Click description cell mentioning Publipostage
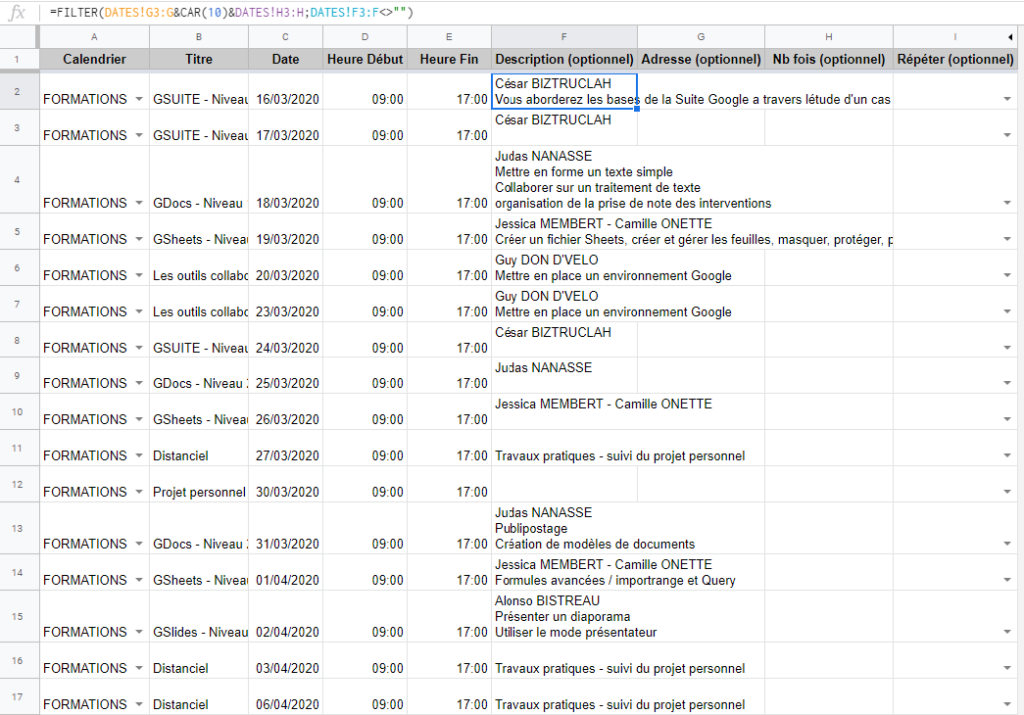Viewport: 1024px width, 715px height. click(564, 528)
